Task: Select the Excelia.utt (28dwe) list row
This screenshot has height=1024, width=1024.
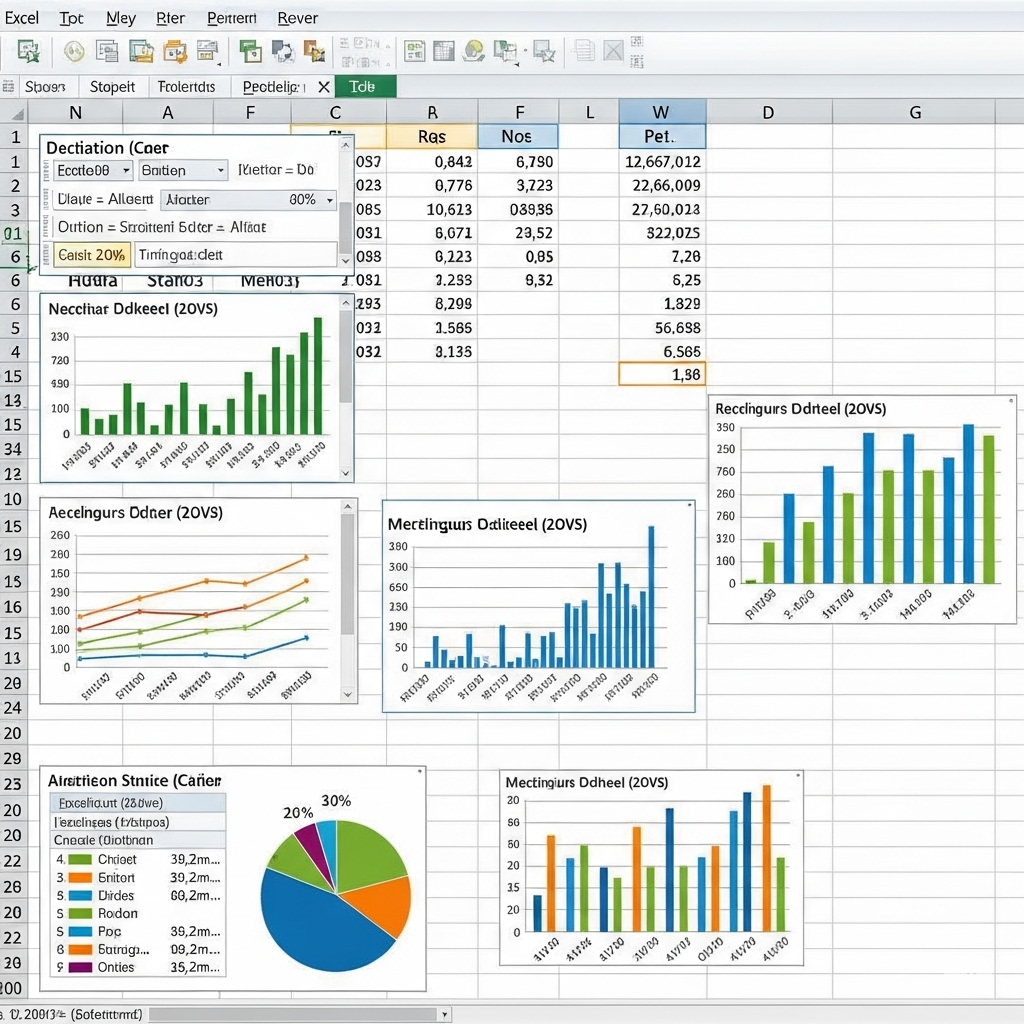Action: (x=138, y=803)
